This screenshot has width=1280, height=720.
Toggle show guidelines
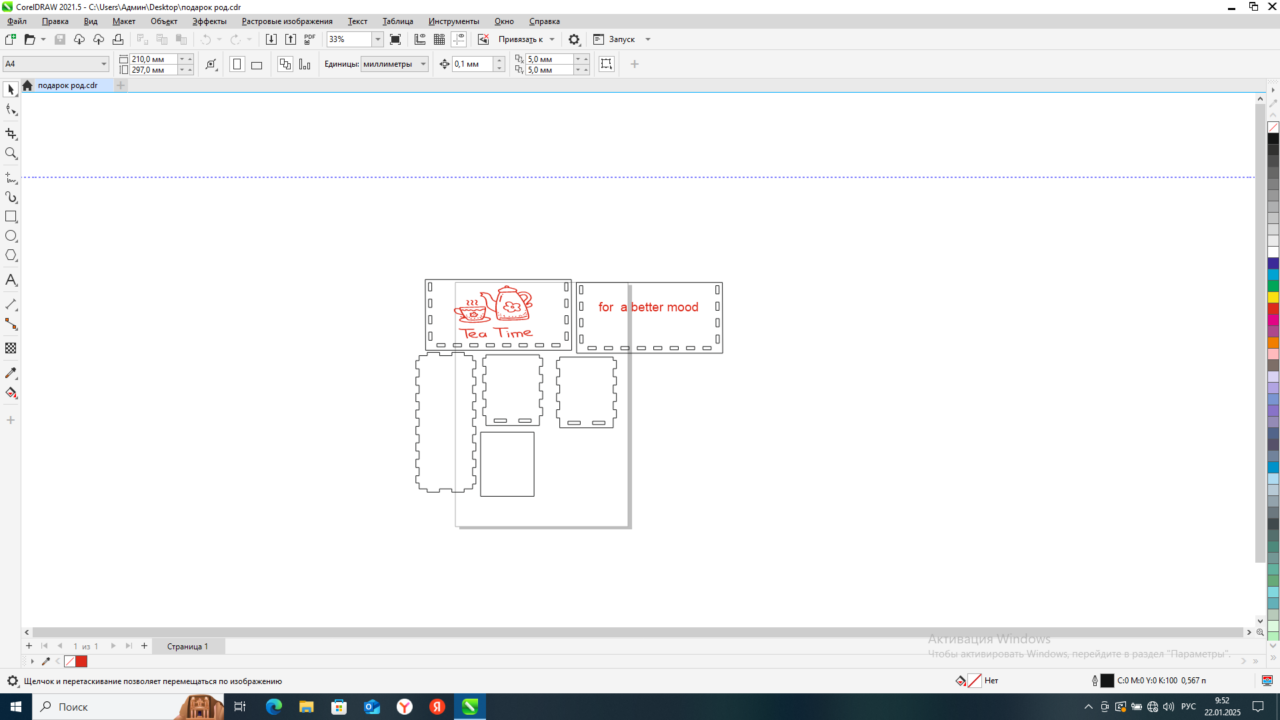point(458,39)
